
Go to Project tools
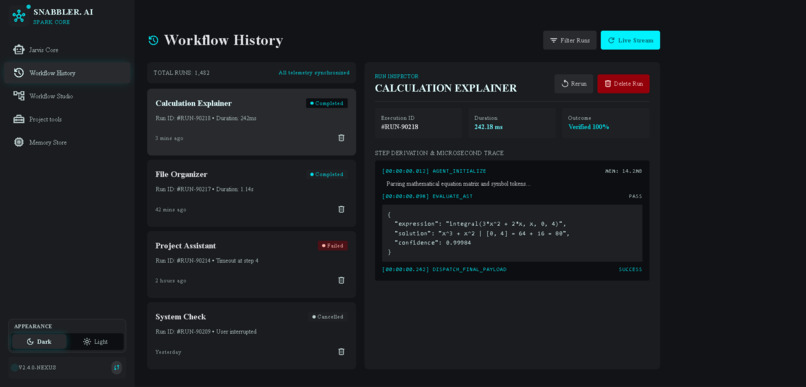[67, 119]
